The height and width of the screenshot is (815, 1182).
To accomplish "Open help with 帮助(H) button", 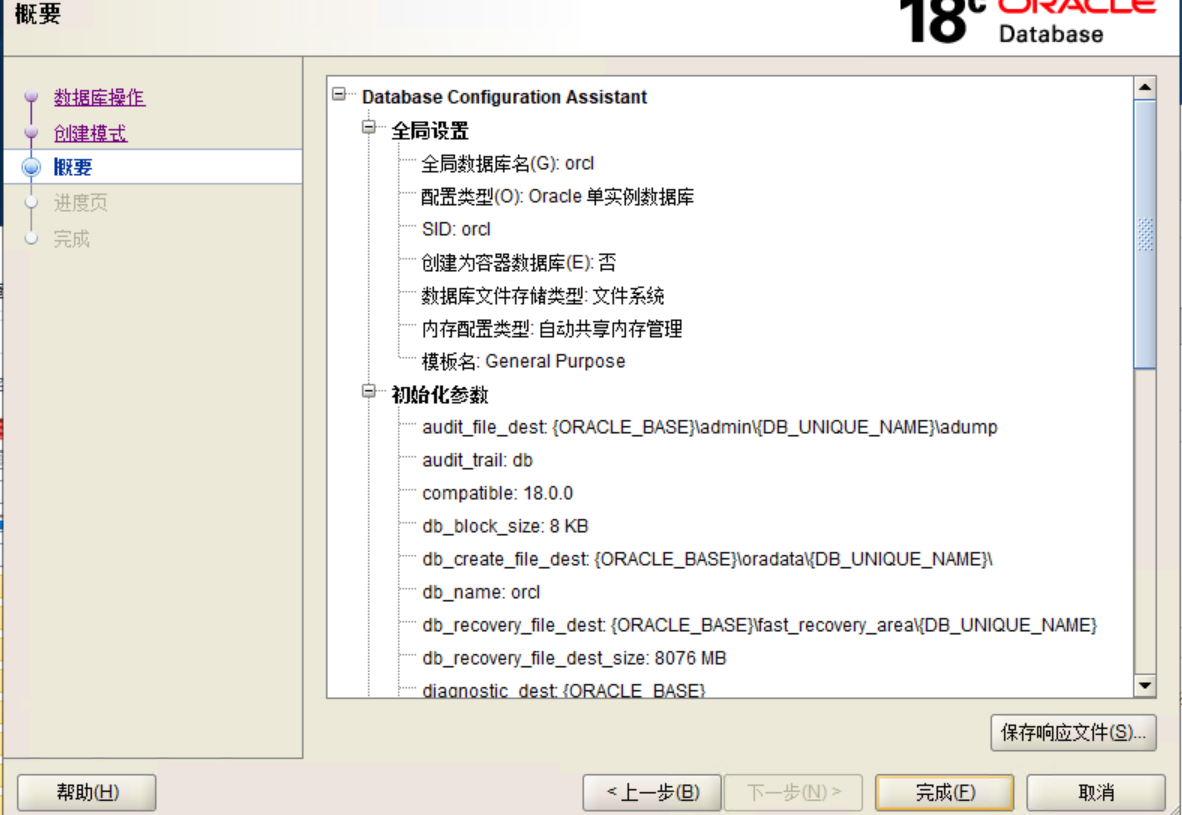I will [87, 792].
